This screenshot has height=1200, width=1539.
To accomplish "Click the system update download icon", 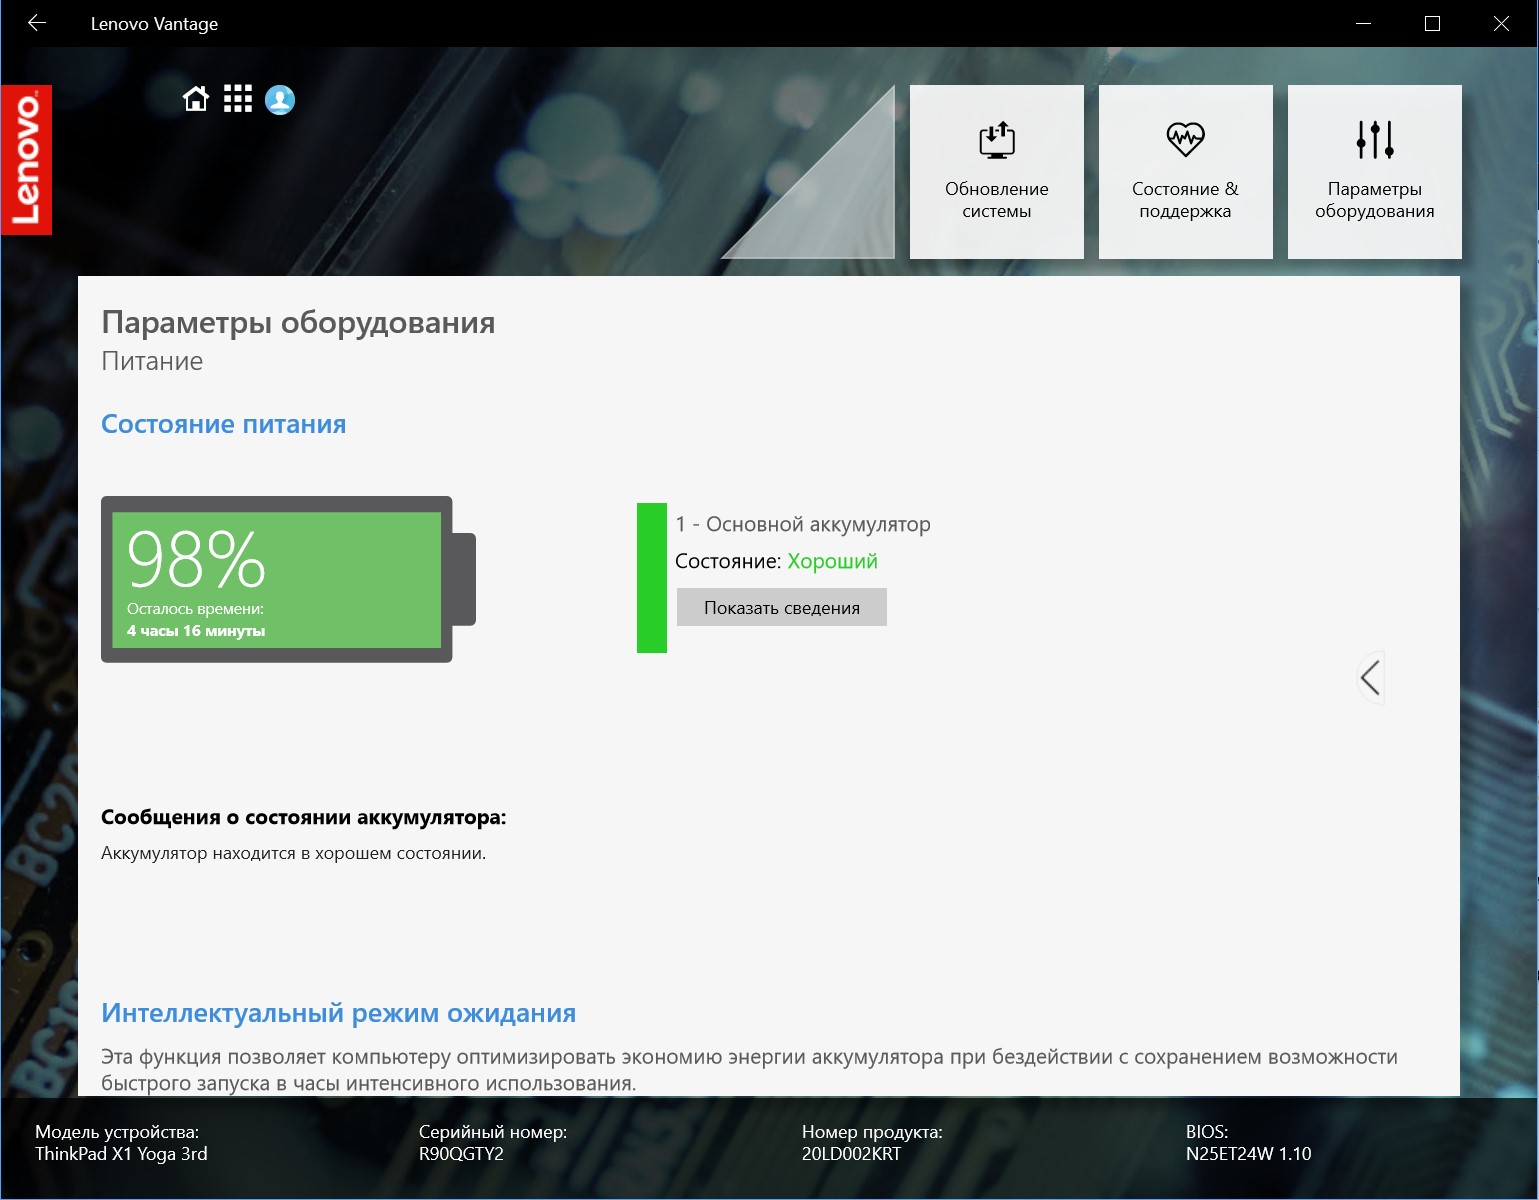I will point(997,140).
